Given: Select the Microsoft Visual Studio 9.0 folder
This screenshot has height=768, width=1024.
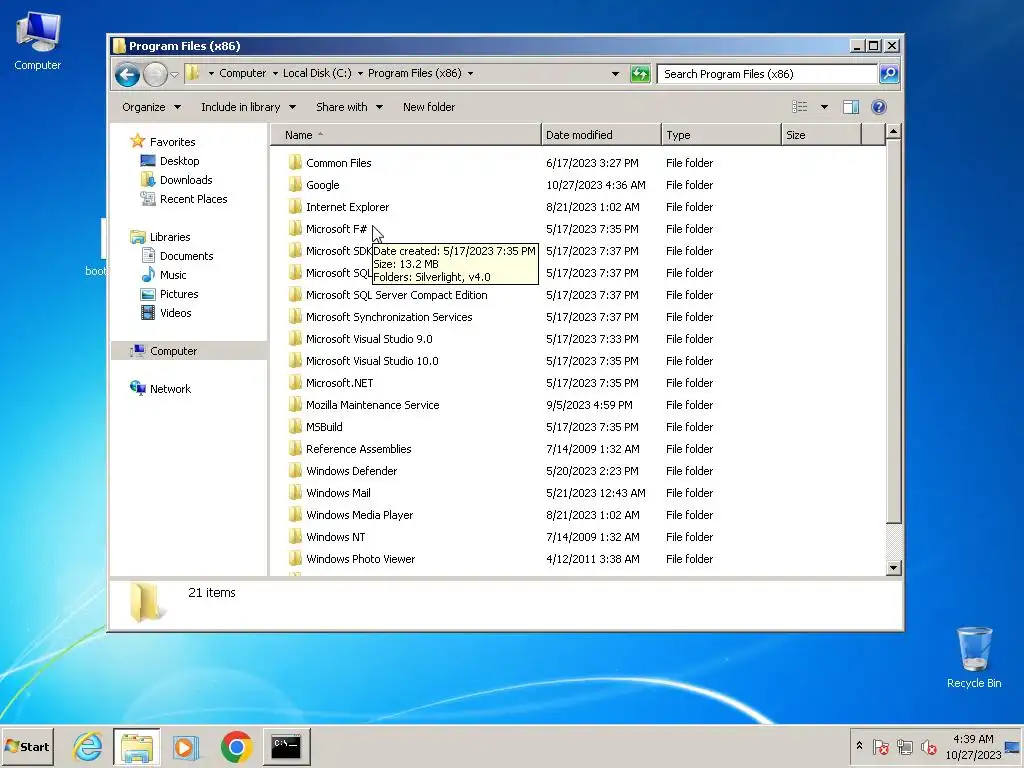Looking at the screenshot, I should point(369,339).
